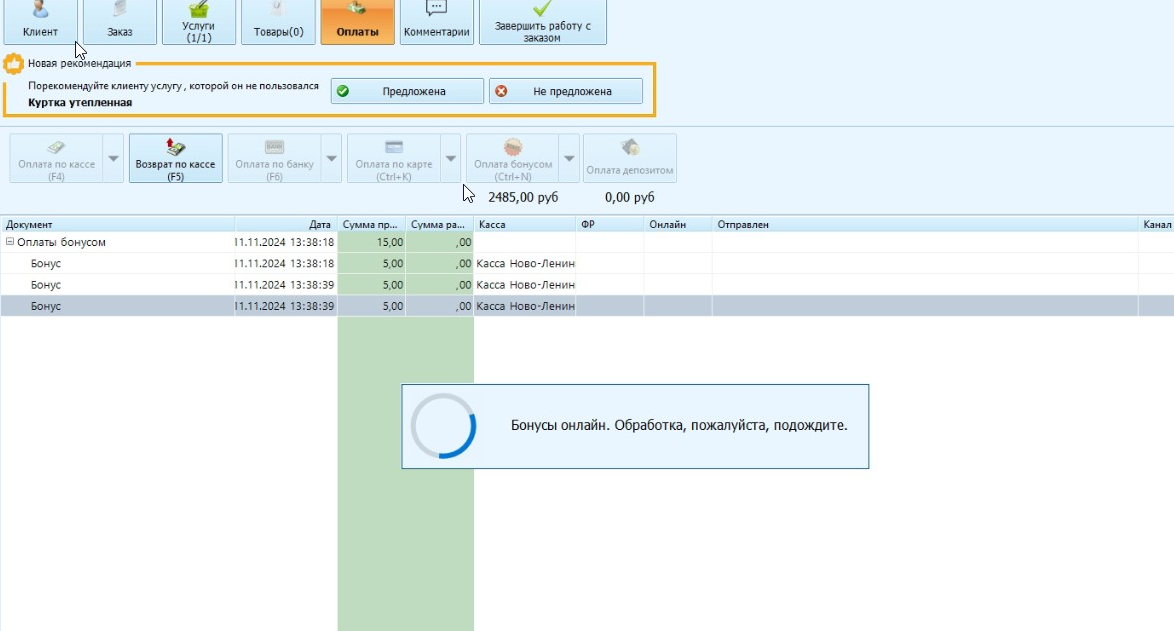Open dropdown arrow next to Оплата по карте
The image size is (1174, 631).
[451, 158]
